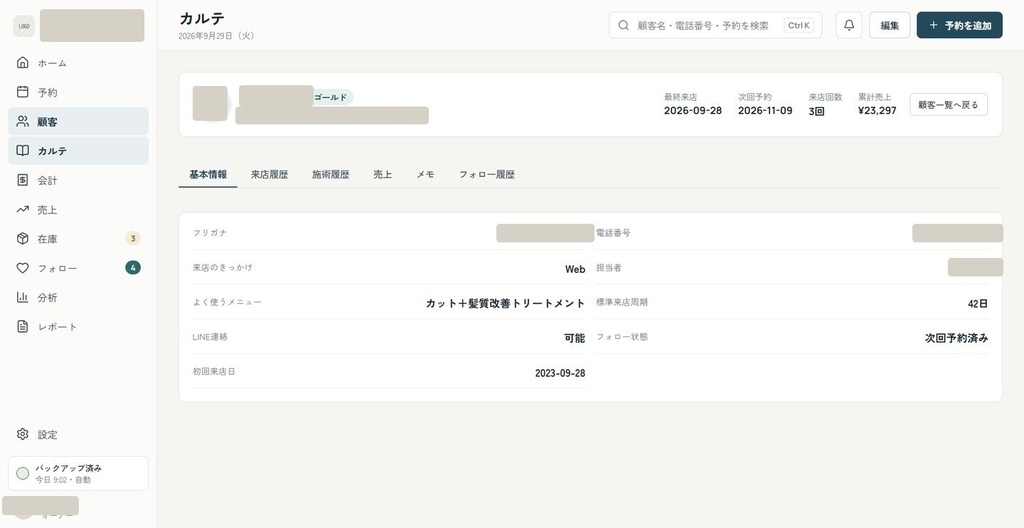The height and width of the screenshot is (528, 1024).
Task: Click the customer avatar thumbnail
Action: click(x=210, y=104)
